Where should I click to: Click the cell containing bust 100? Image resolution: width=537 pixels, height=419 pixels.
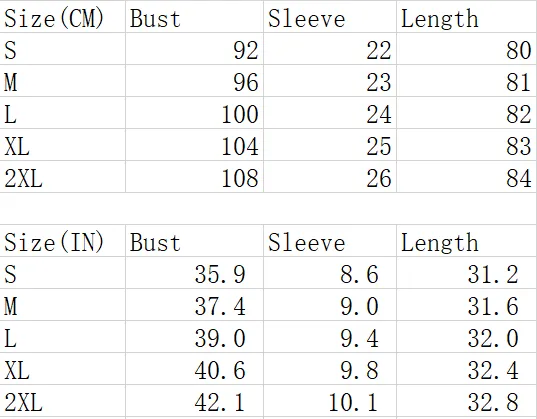pyautogui.click(x=195, y=113)
